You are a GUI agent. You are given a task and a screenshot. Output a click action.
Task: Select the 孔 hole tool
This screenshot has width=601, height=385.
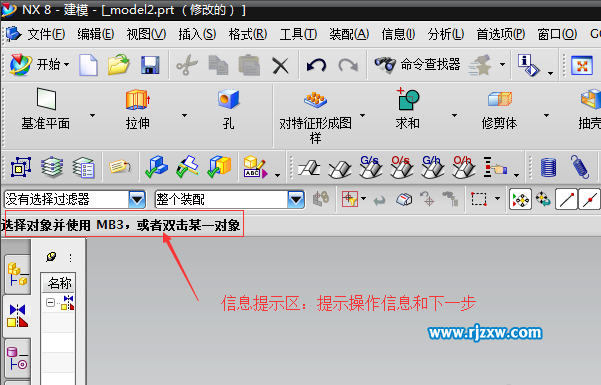click(x=228, y=109)
